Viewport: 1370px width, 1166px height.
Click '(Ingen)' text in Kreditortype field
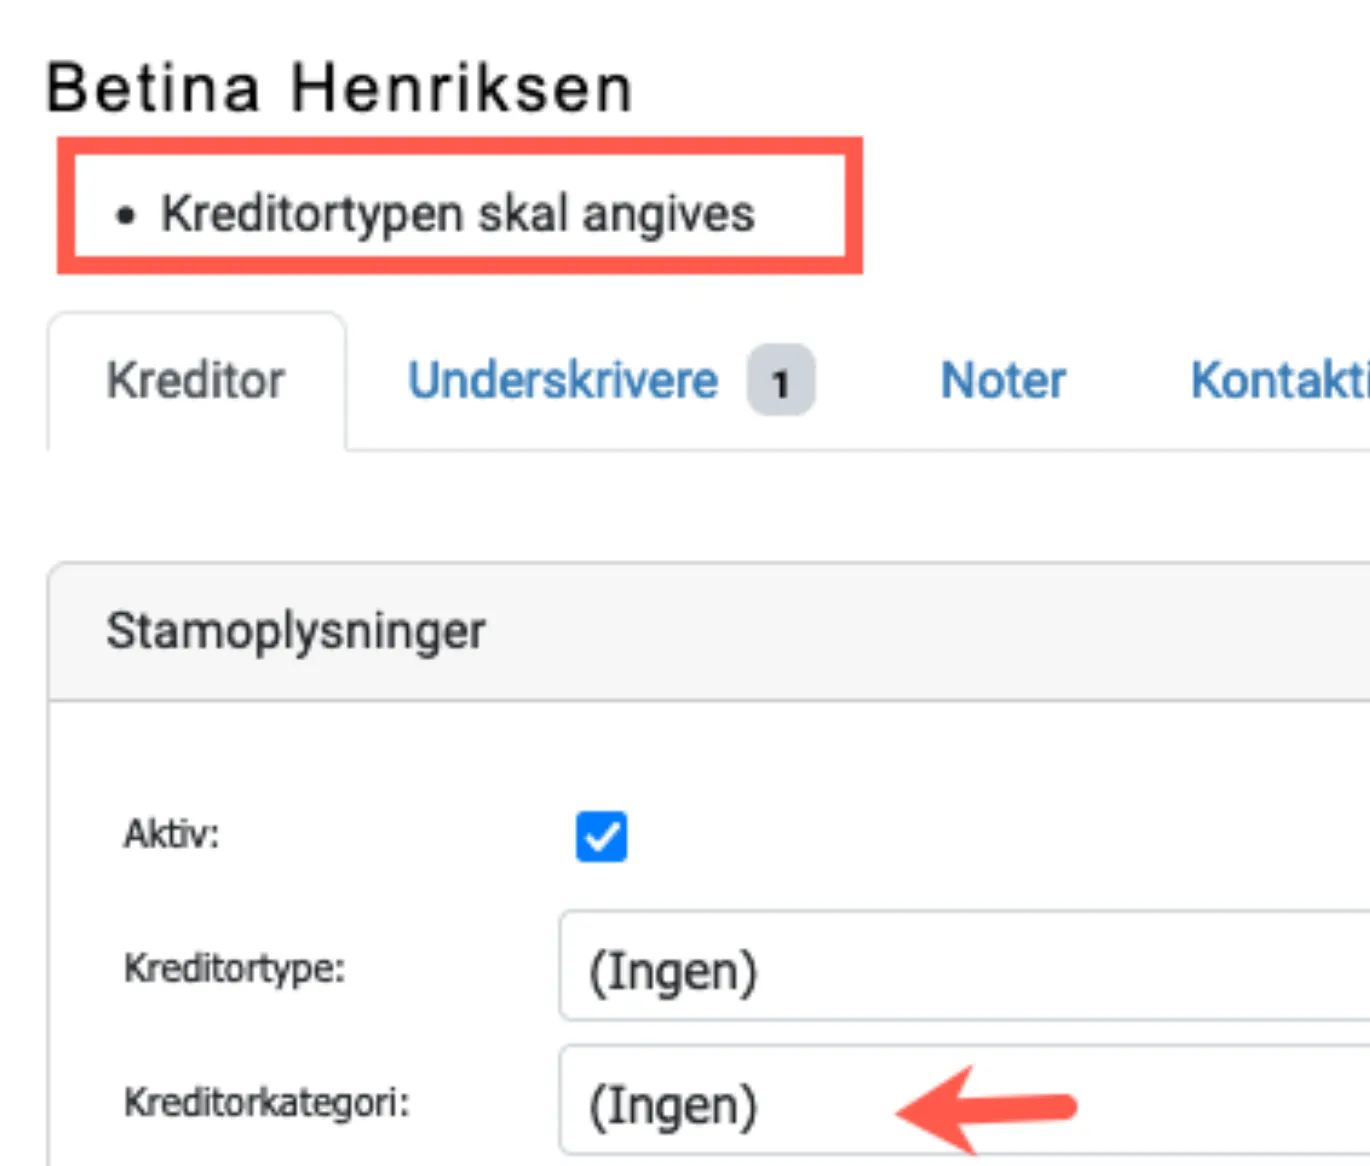point(673,971)
